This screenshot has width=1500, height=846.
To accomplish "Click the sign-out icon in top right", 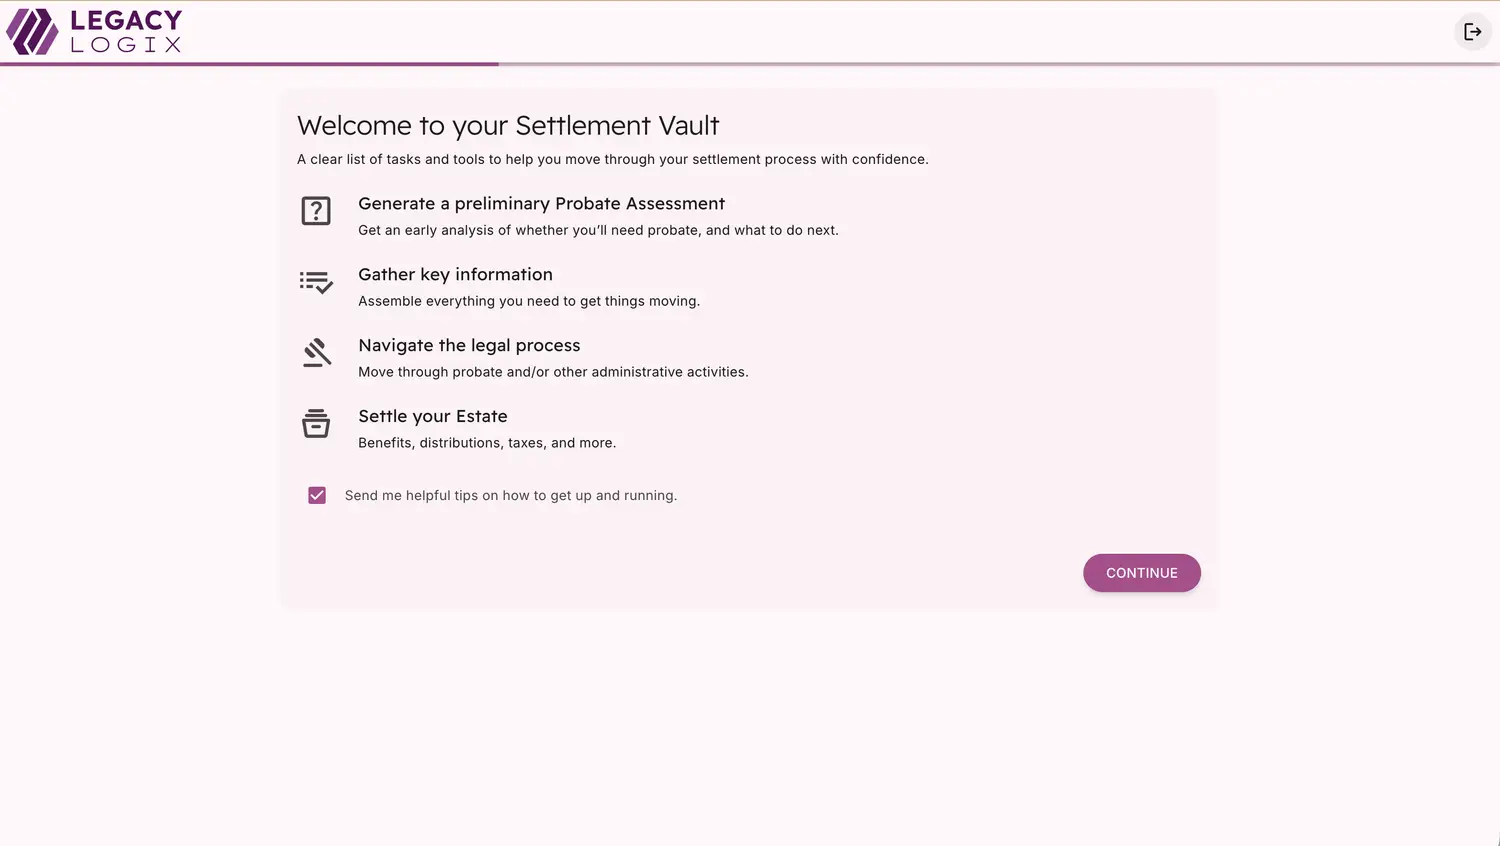I will coord(1472,32).
